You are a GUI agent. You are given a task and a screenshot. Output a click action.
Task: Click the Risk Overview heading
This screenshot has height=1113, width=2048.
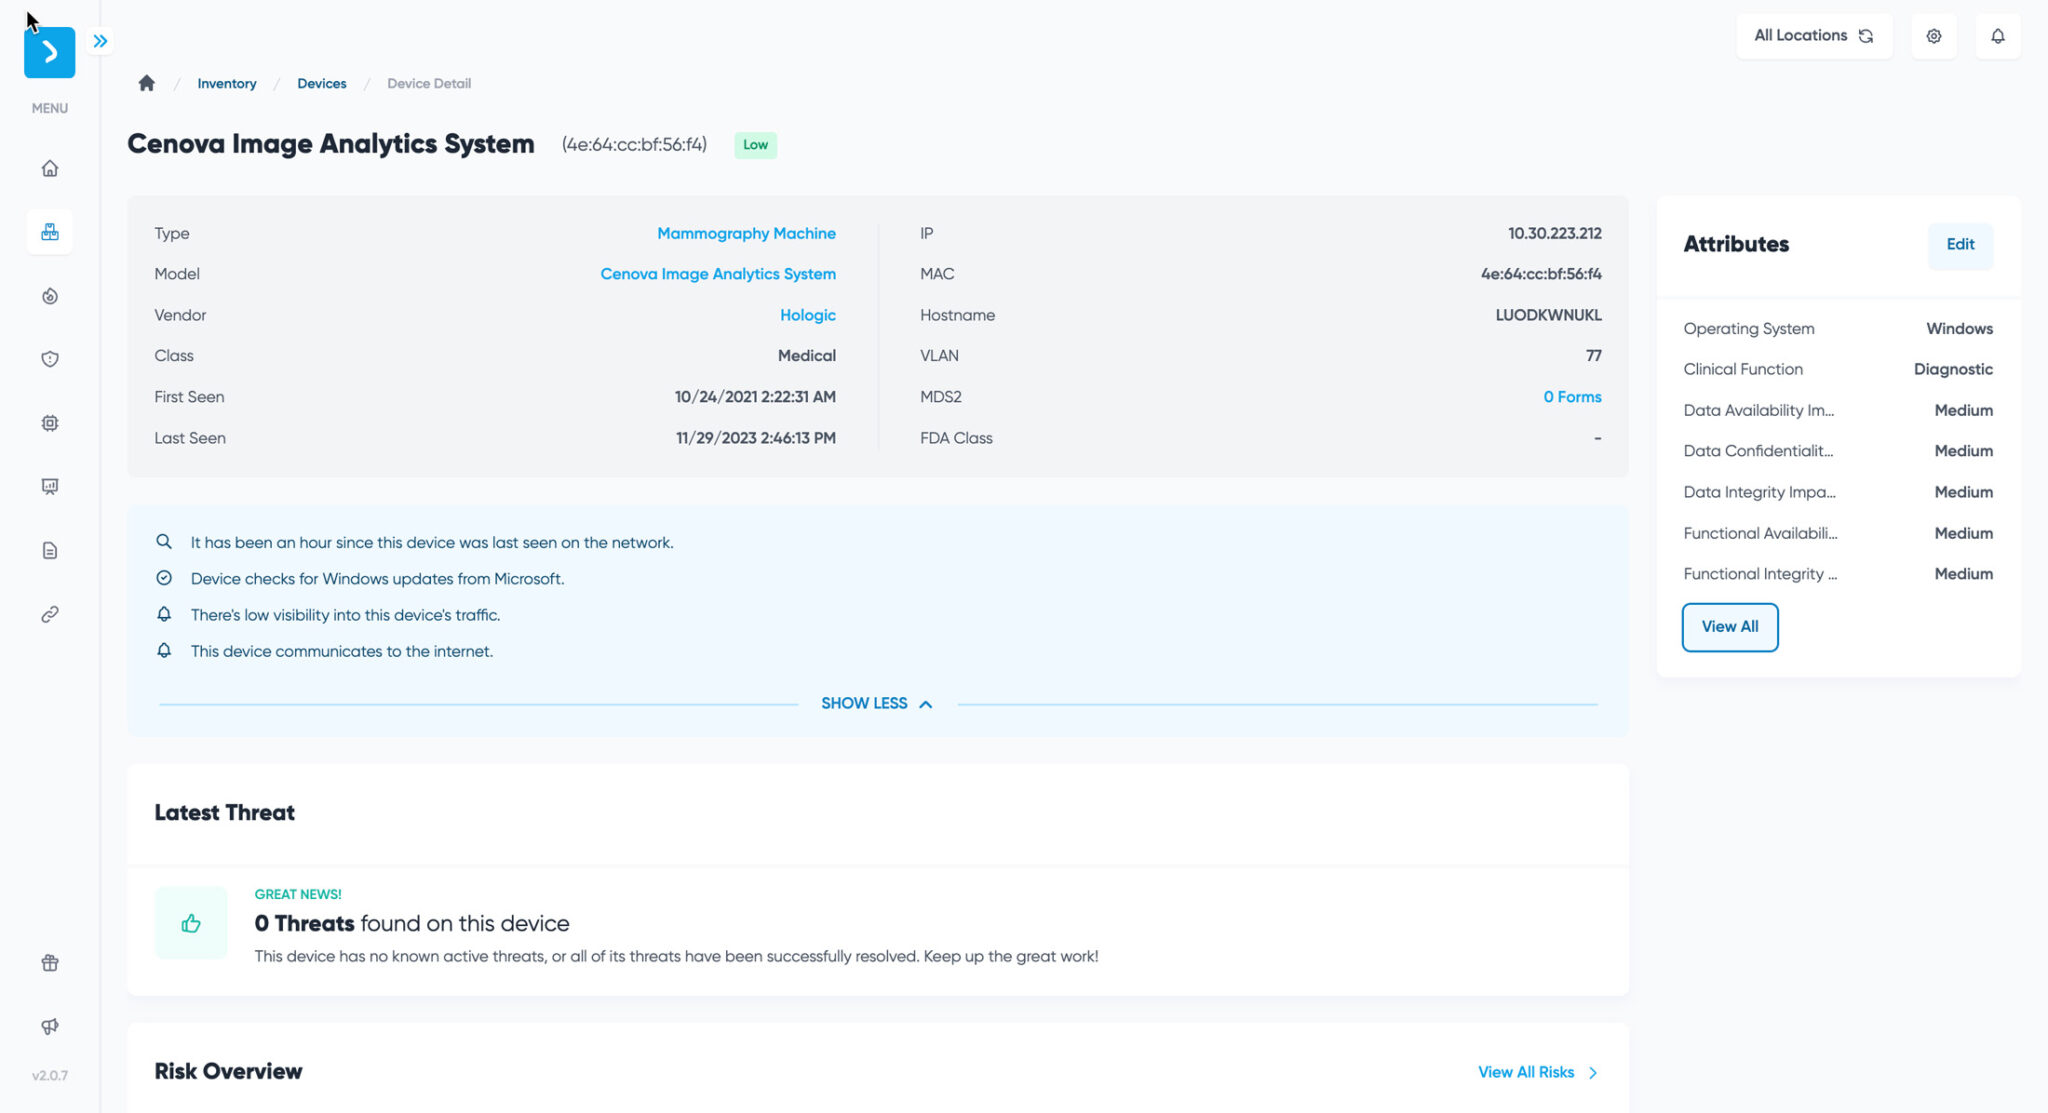(x=228, y=1071)
